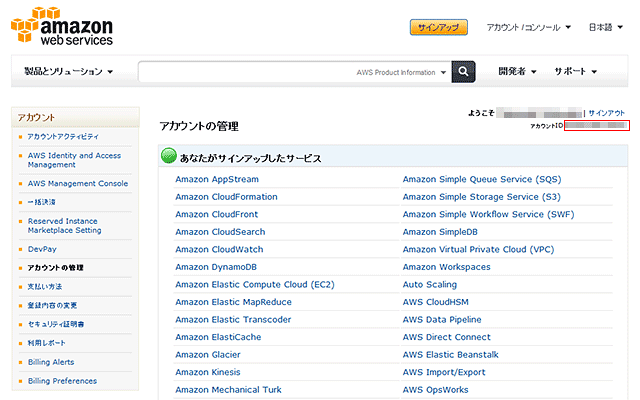Open the AWS Direct Connect link

[447, 337]
